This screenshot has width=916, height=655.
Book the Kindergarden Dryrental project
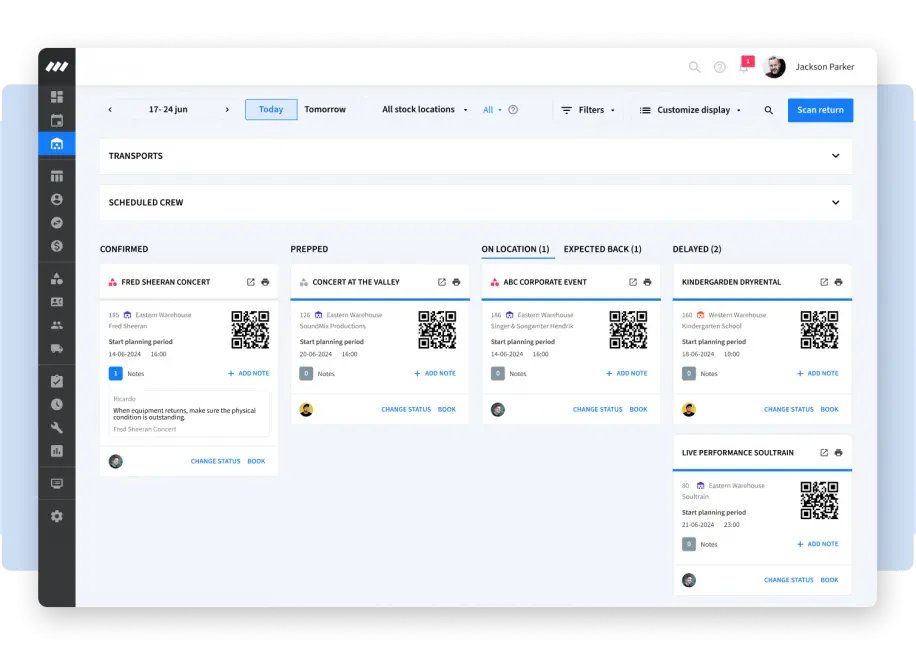(x=829, y=410)
